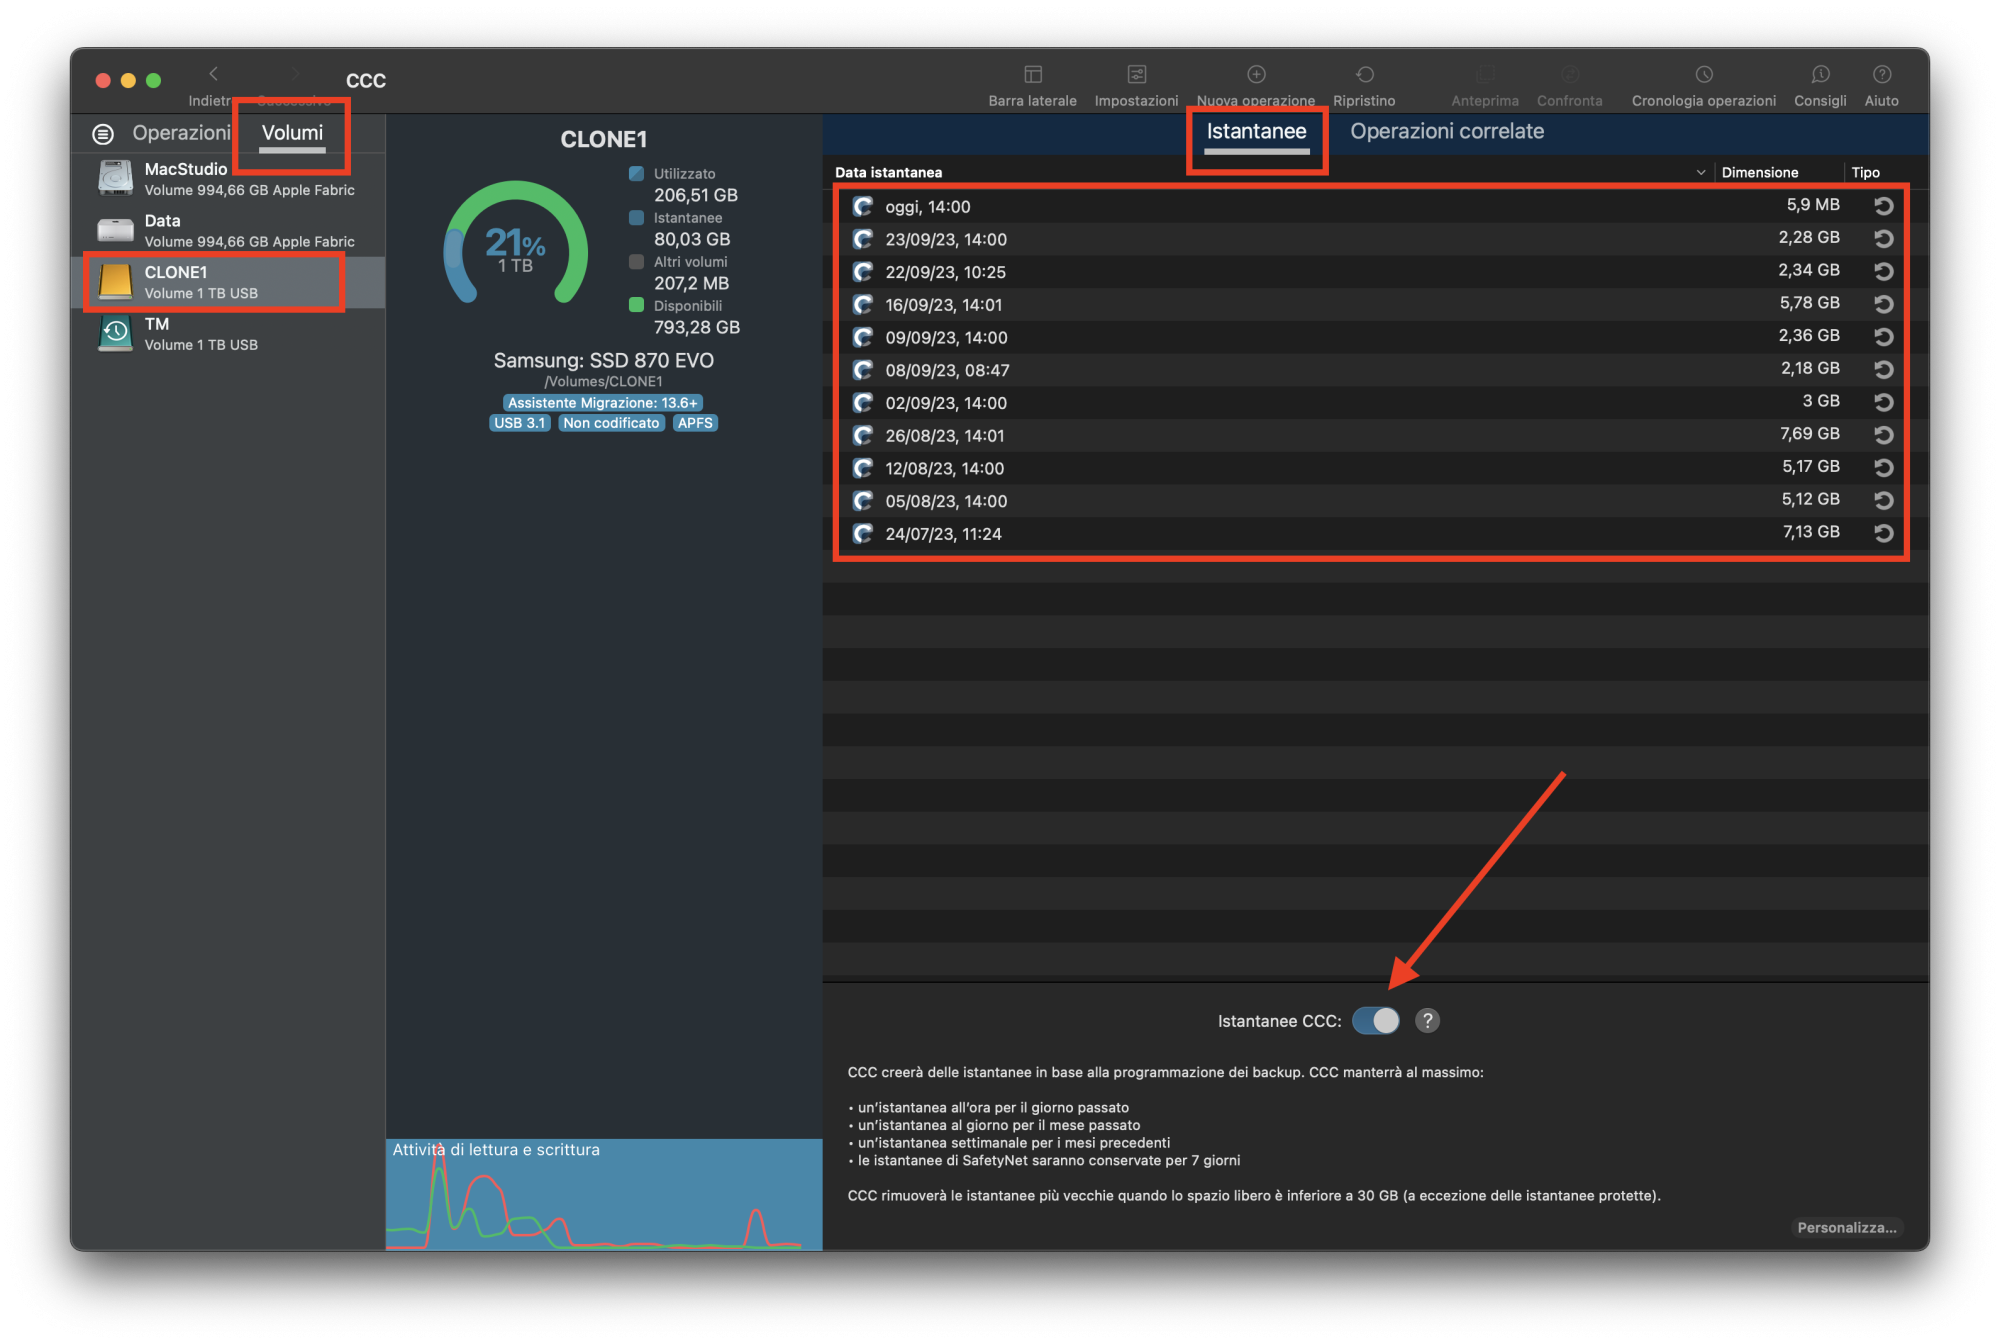Open Impostazioni from the toolbar
Screen dimensions: 2000x1344
(x=1136, y=75)
